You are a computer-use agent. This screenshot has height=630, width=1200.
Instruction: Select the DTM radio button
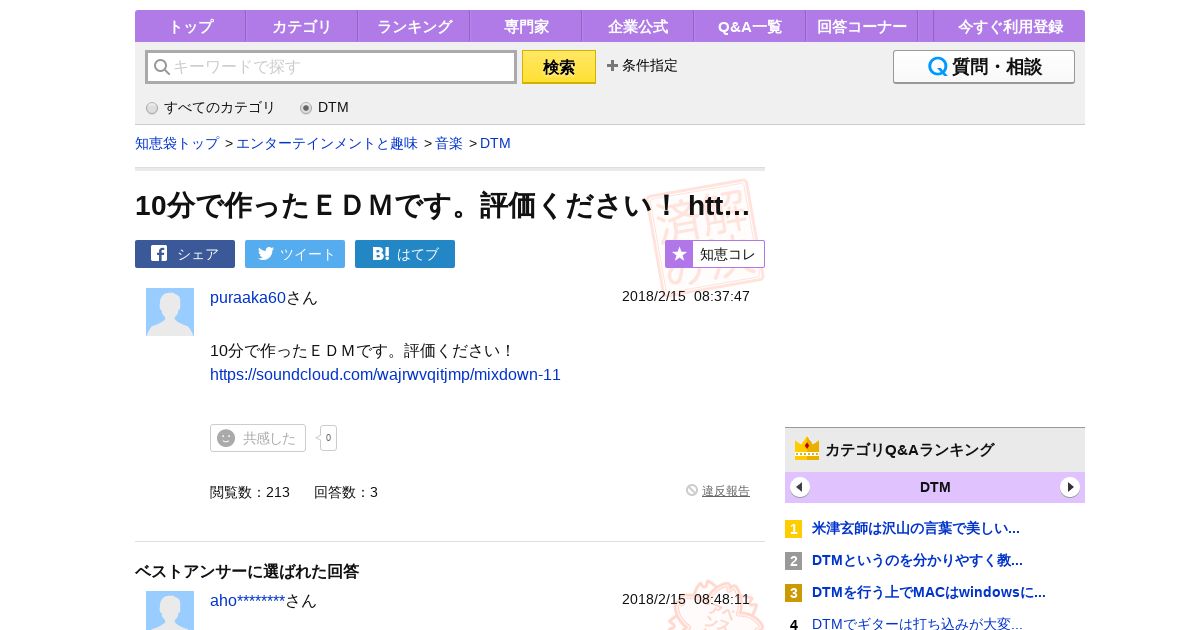(x=306, y=108)
